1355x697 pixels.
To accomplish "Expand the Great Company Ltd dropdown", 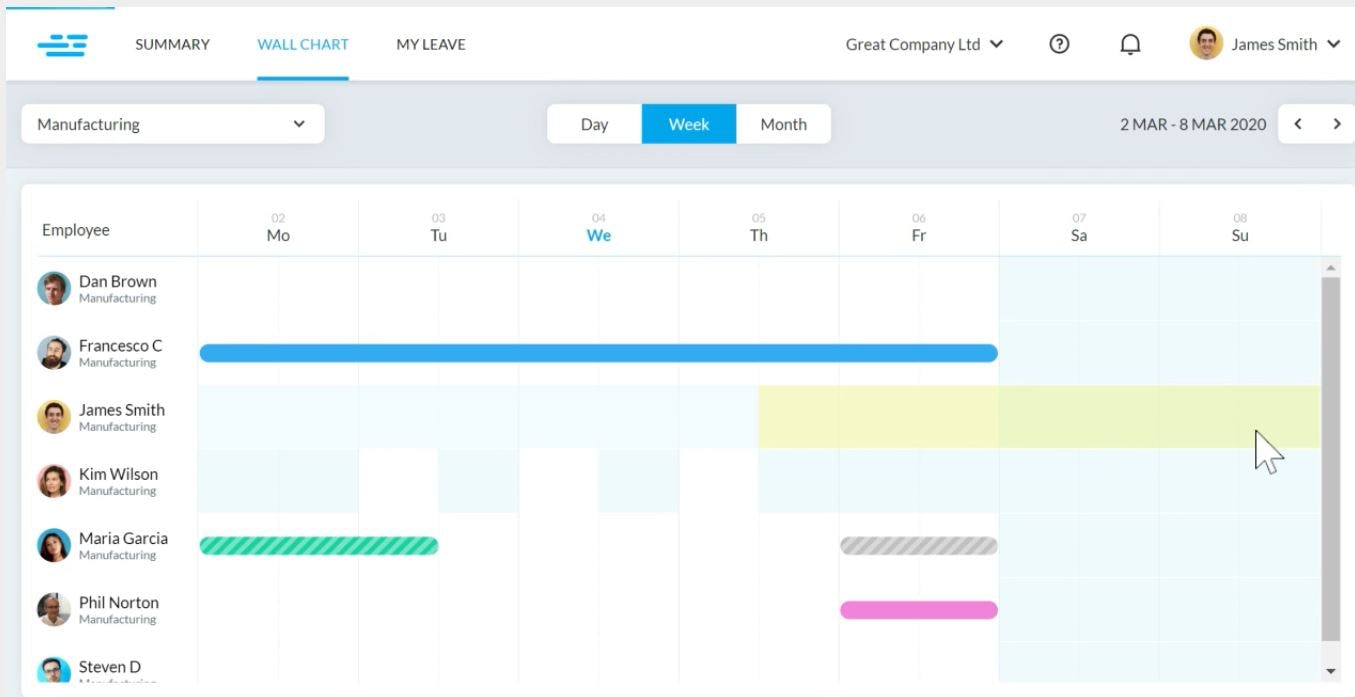I will pos(923,44).
